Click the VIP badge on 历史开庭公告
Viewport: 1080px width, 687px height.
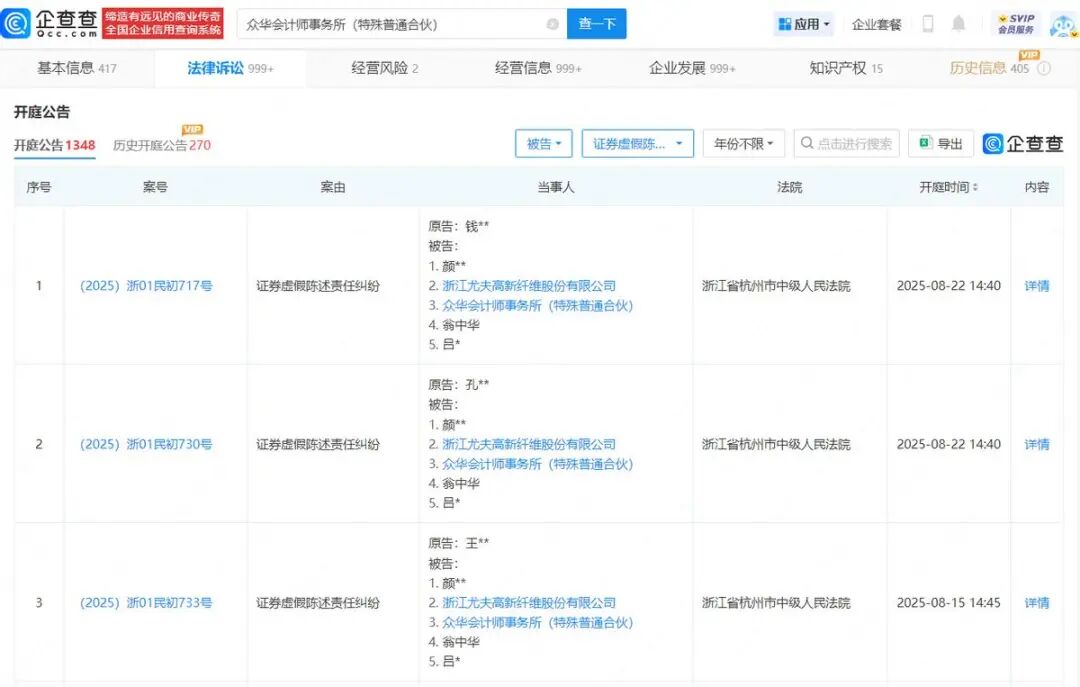click(x=192, y=128)
